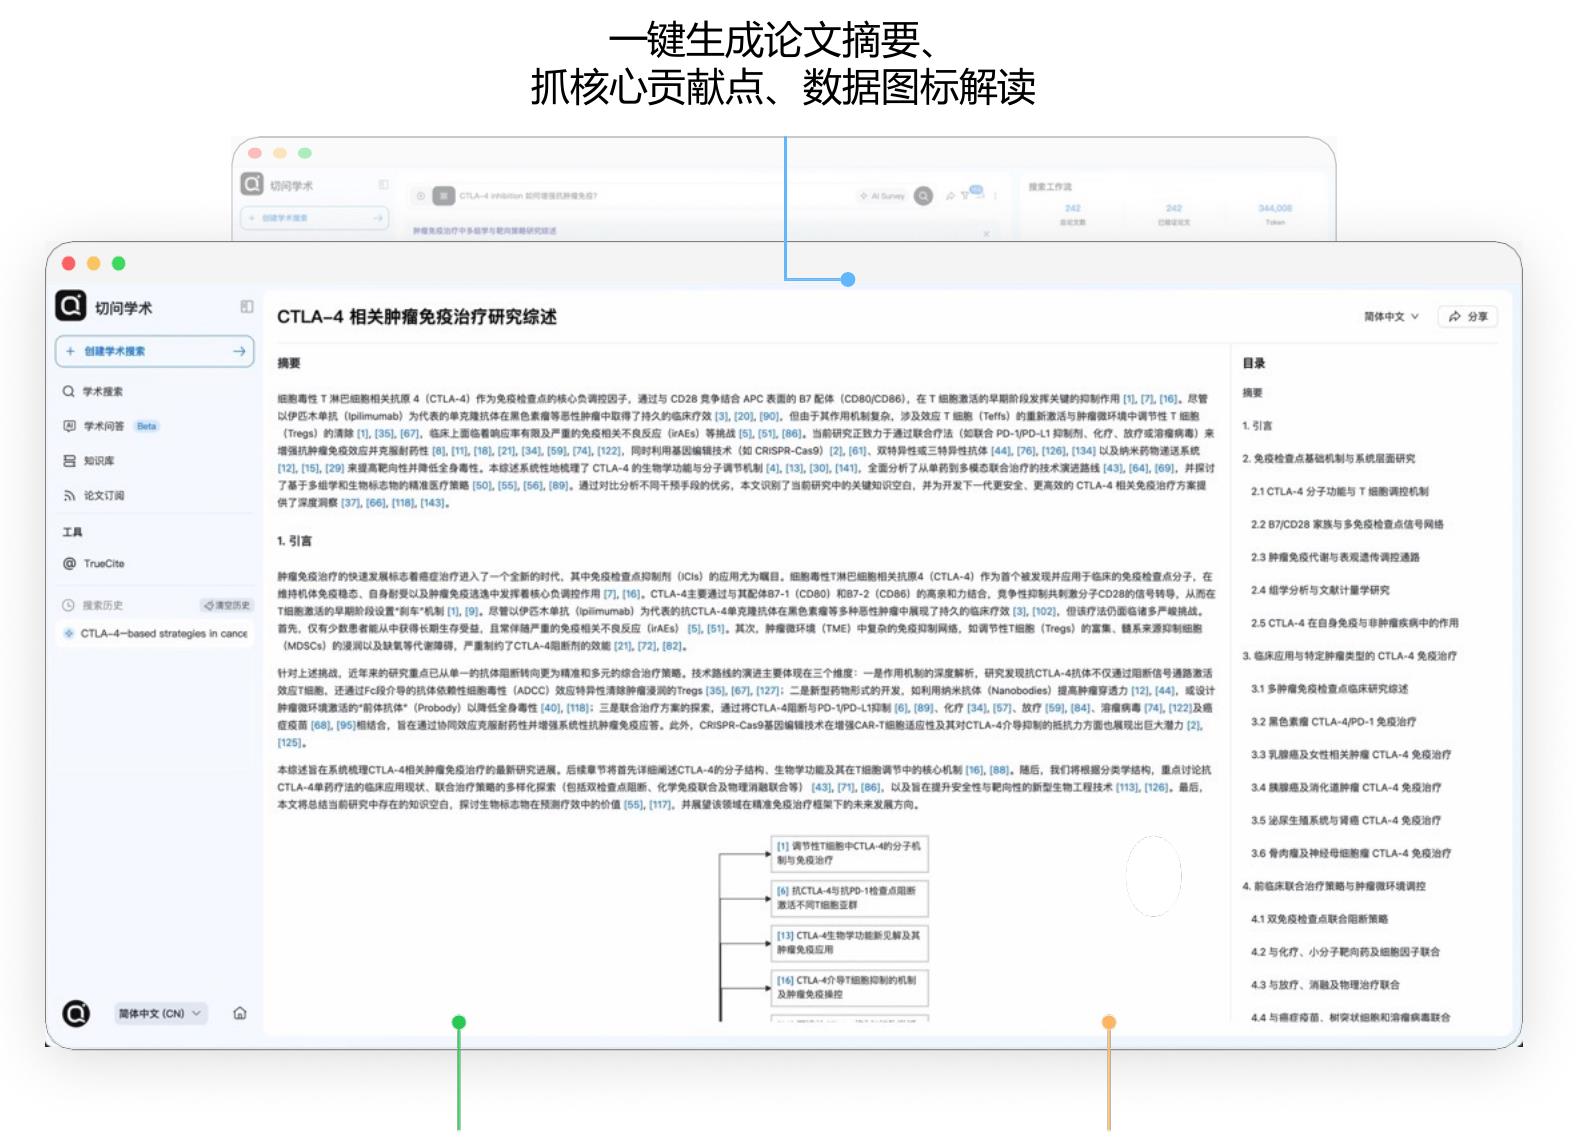The image size is (1595, 1137).
Task: Go to section 3.2 黑色素瘤 CTLA-4/PD-1 免疫治疗
Action: coord(1333,722)
